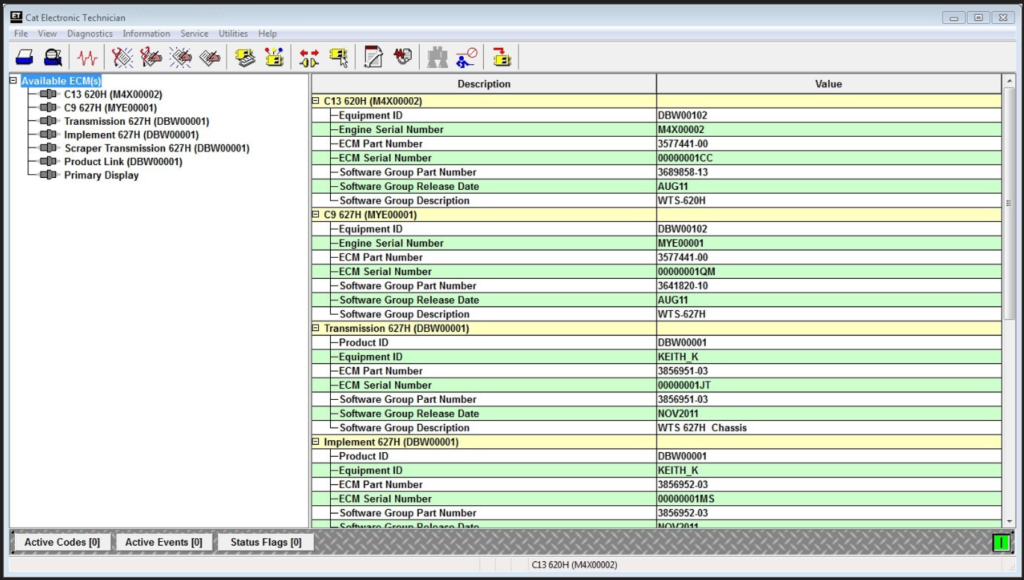Collapse the Available ECM(s) tree node
Image resolution: width=1024 pixels, height=580 pixels.
tap(13, 81)
